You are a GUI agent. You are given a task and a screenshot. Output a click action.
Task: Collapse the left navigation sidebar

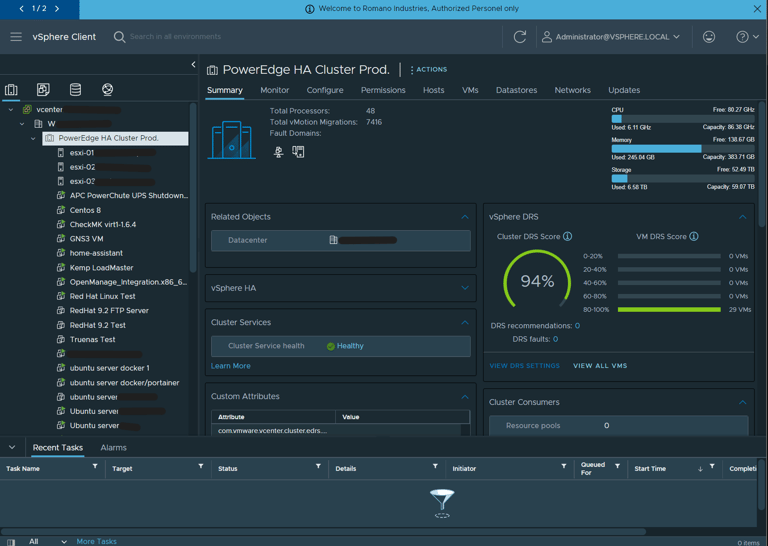193,64
